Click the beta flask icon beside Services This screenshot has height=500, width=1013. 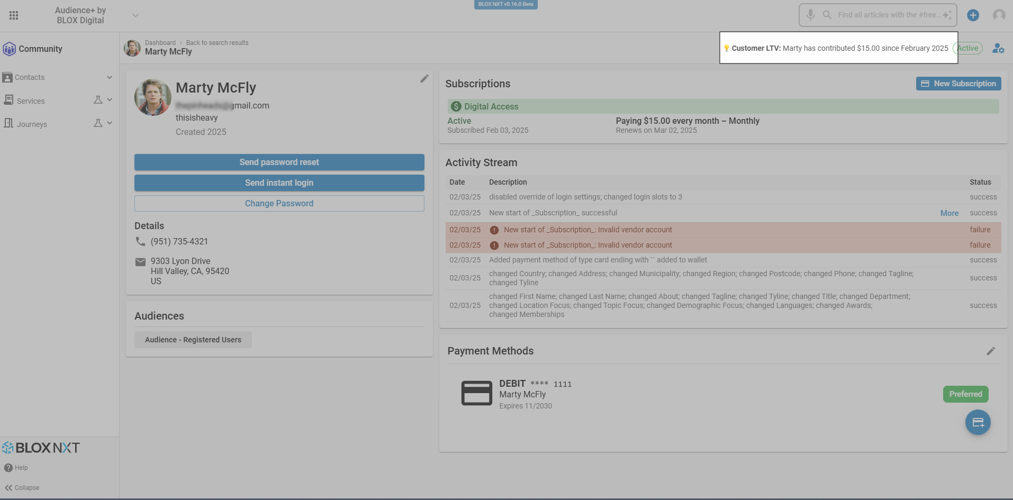tap(98, 100)
